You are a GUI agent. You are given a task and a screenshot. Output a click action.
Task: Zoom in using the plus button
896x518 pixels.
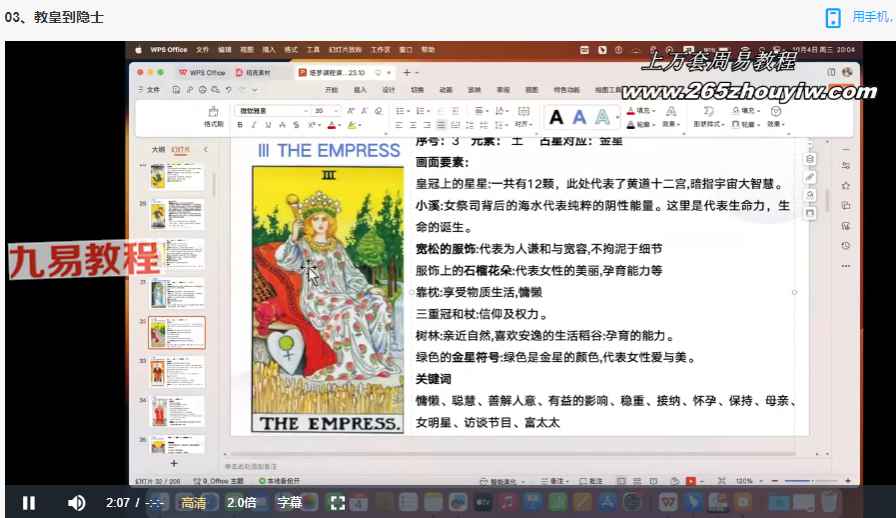pos(848,481)
